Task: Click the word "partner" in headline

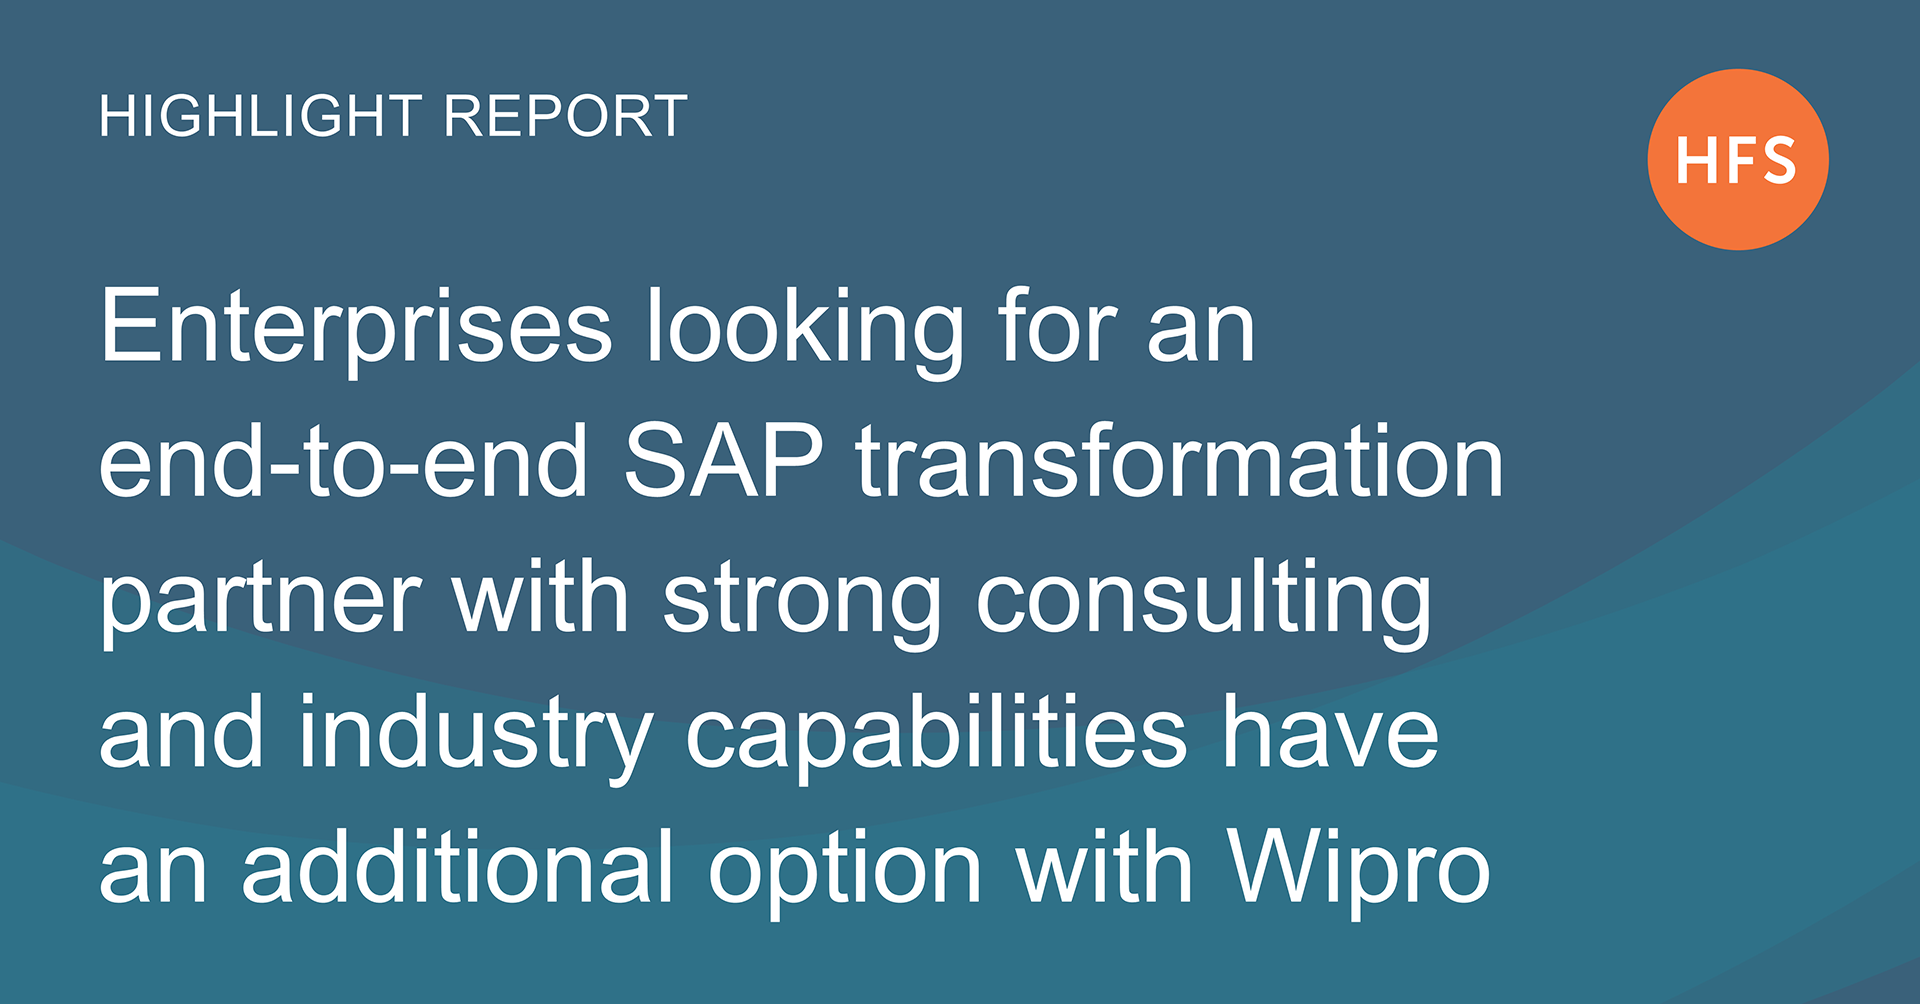Action: point(261,600)
